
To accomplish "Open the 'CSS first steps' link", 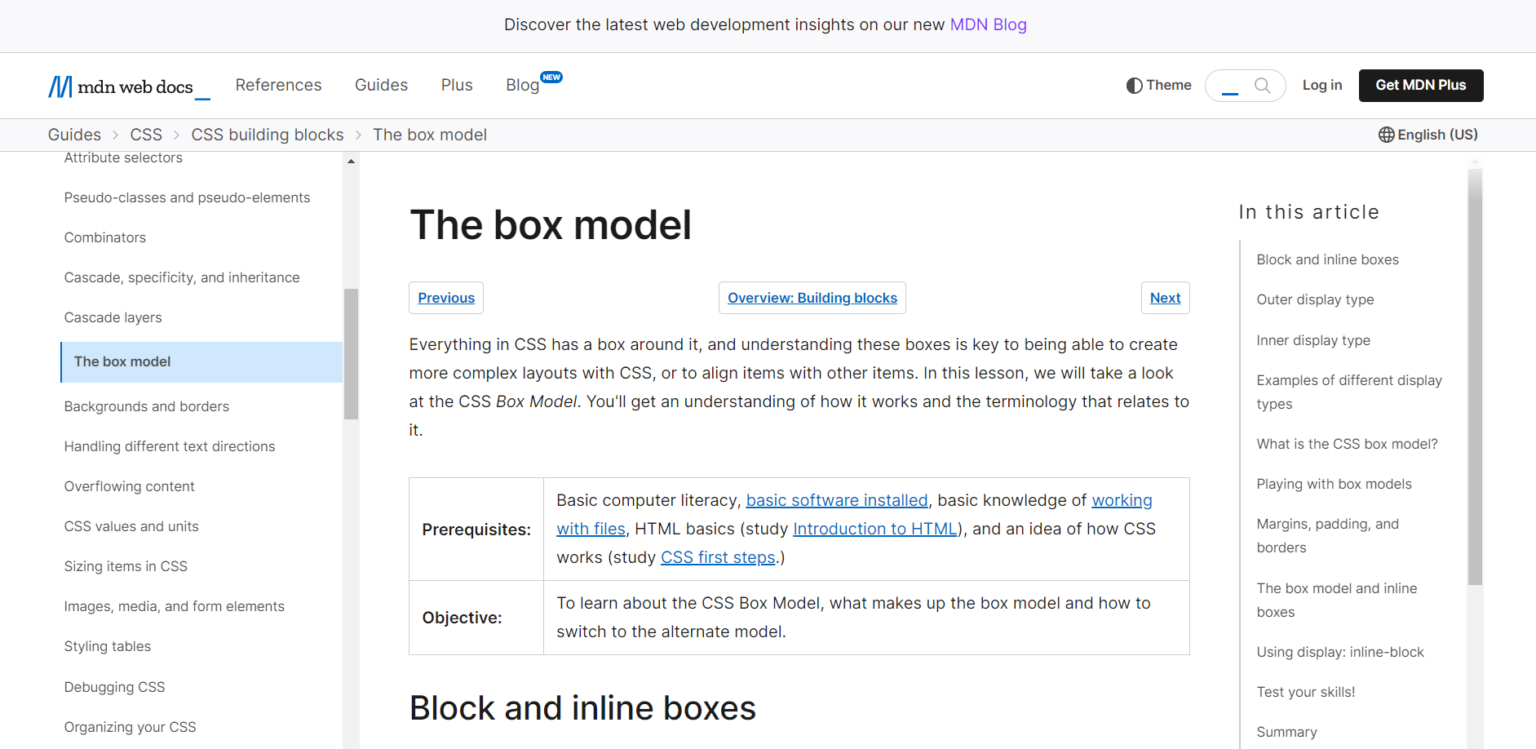I will [x=717, y=557].
